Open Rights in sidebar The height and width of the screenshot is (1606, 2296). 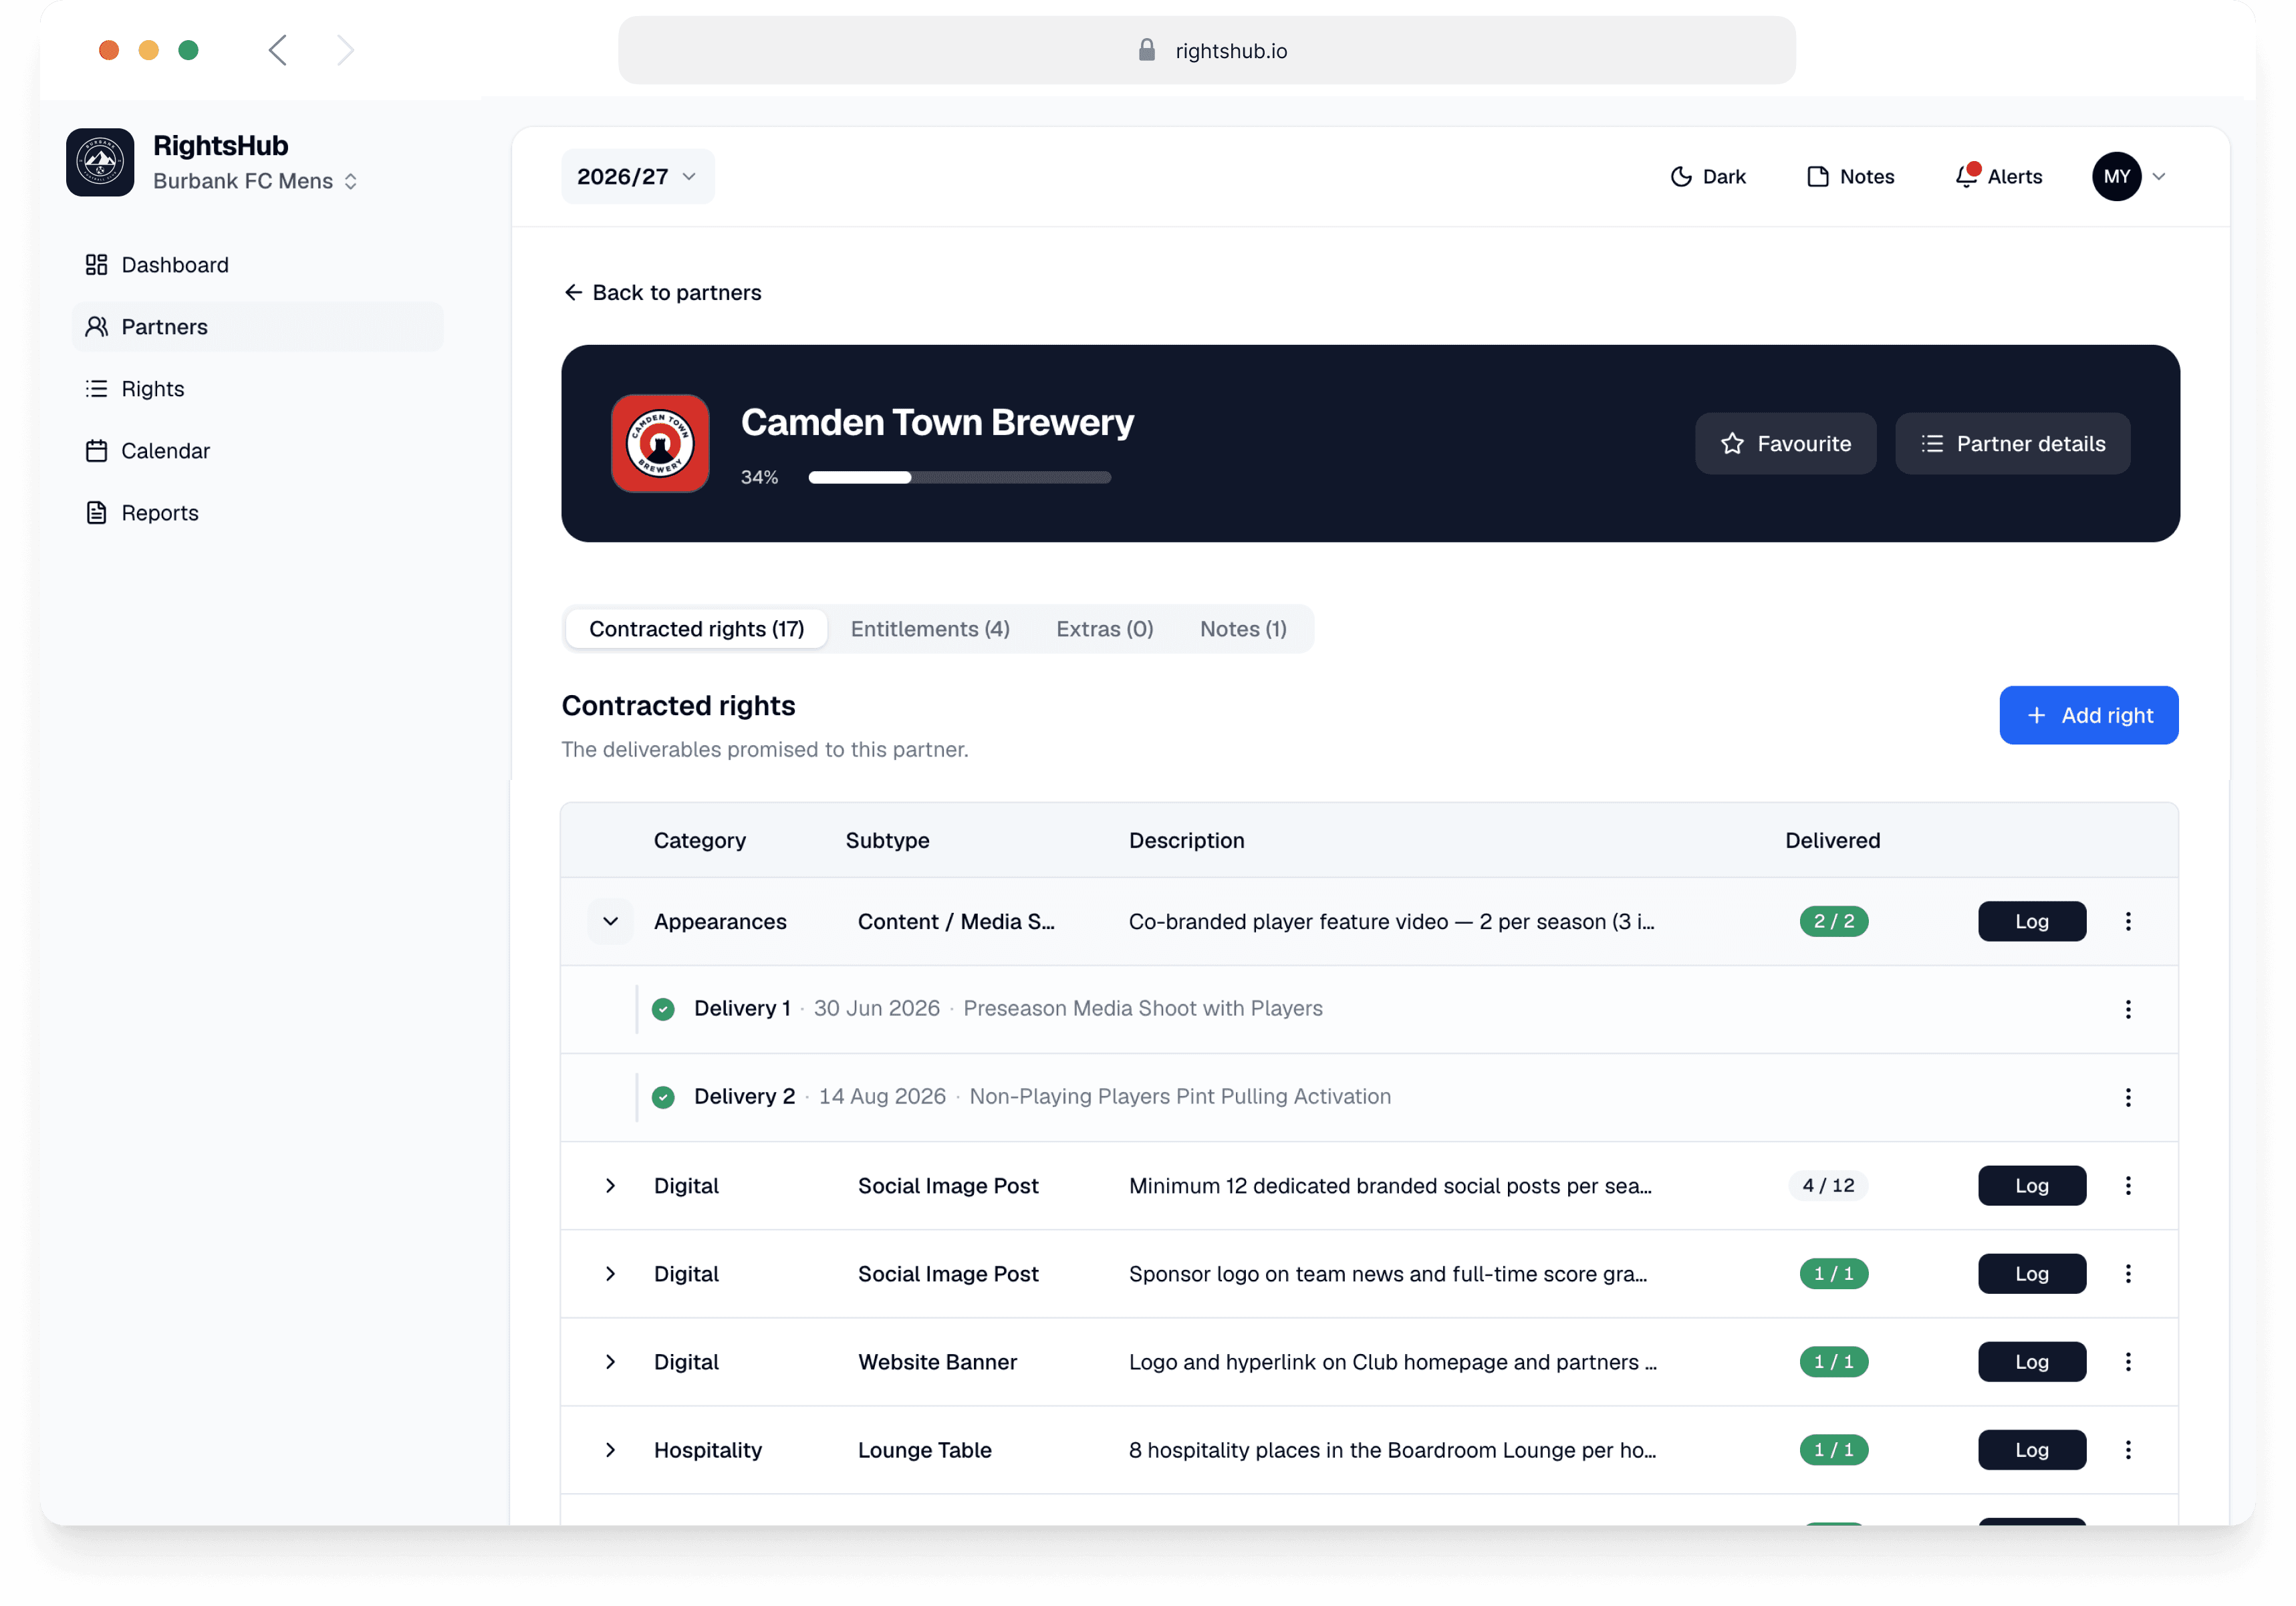(258, 389)
